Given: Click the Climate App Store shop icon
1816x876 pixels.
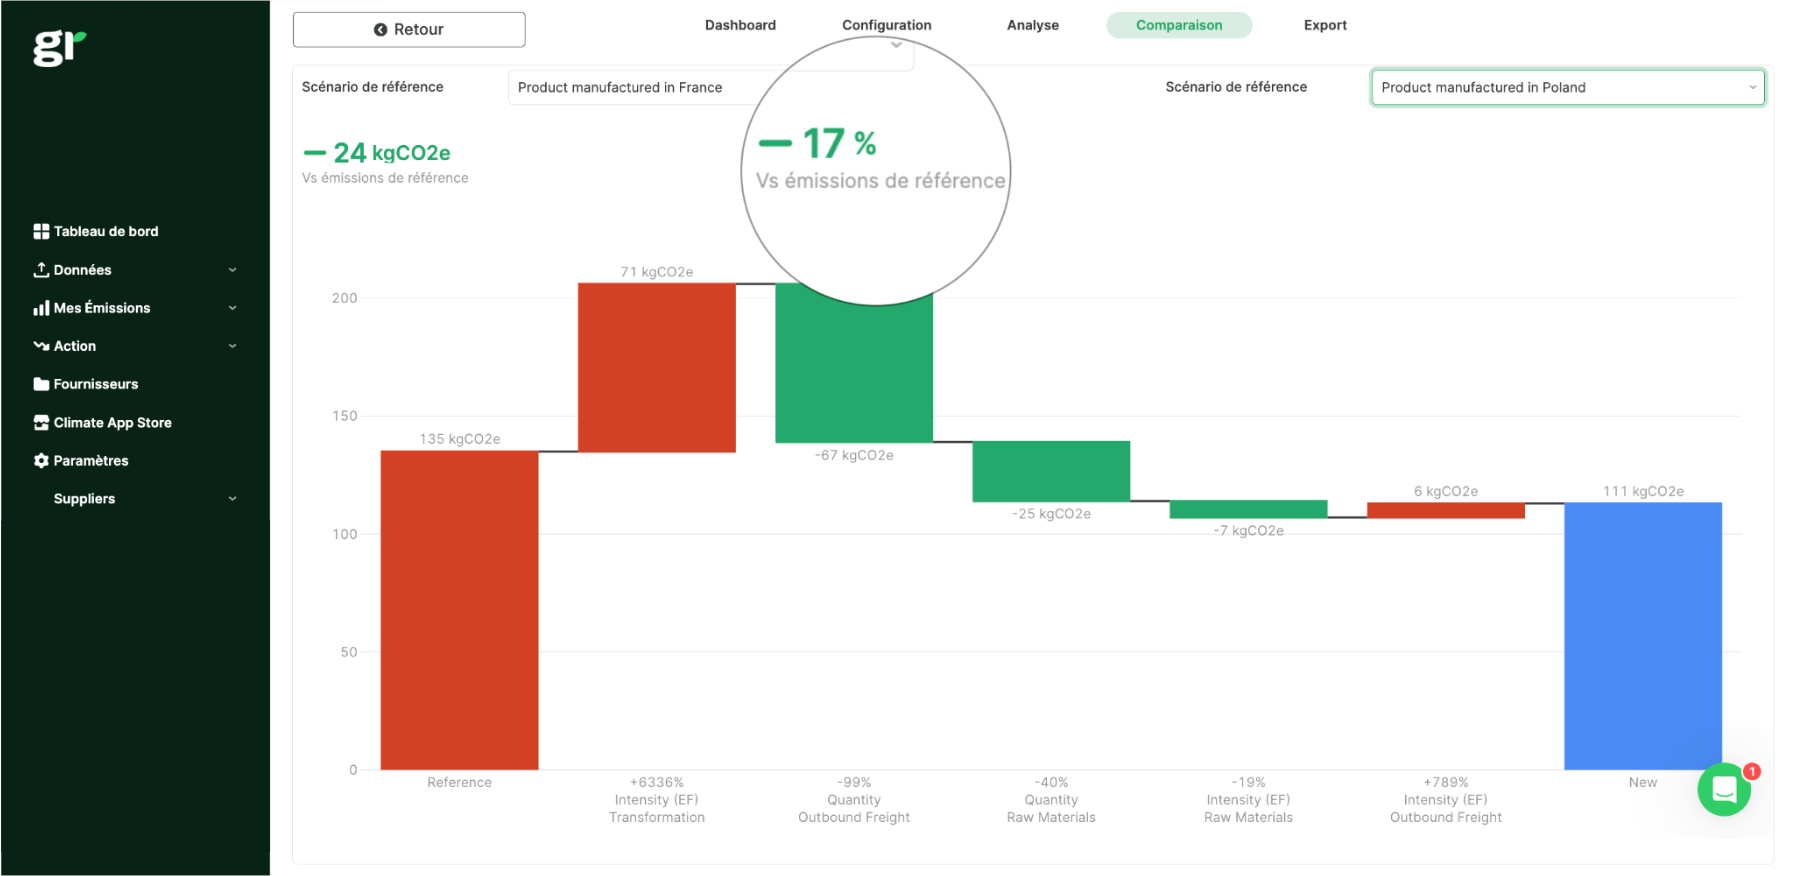Looking at the screenshot, I should click(41, 423).
